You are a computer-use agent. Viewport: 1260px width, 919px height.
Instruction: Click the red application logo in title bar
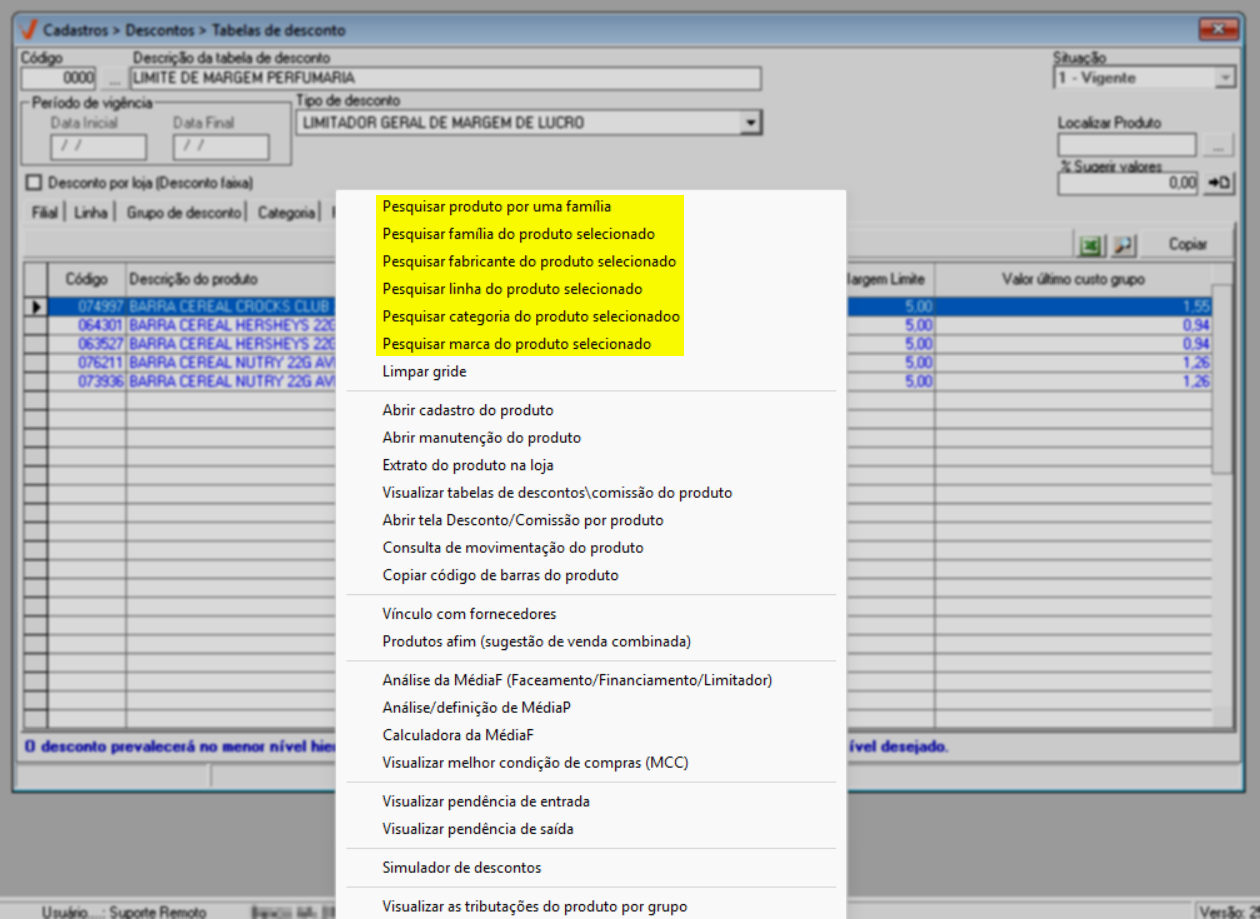(27, 30)
